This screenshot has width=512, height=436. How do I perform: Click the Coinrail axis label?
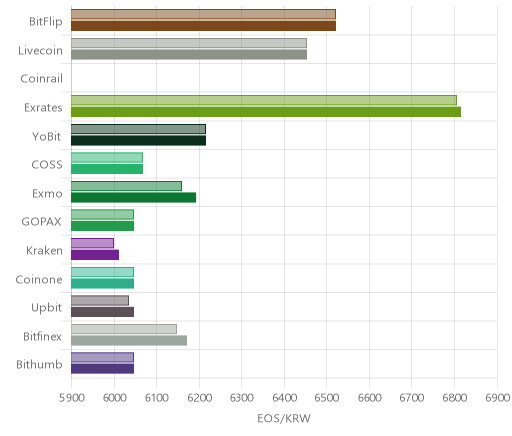click(42, 79)
